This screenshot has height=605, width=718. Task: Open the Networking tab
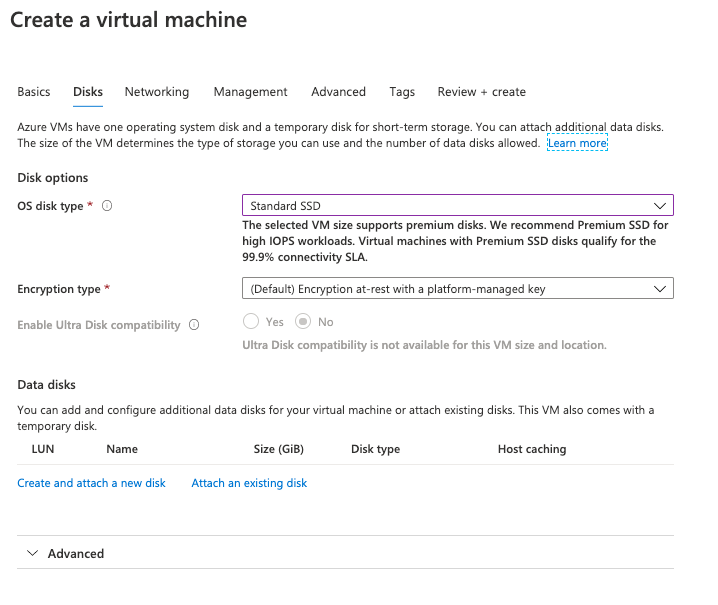(157, 92)
